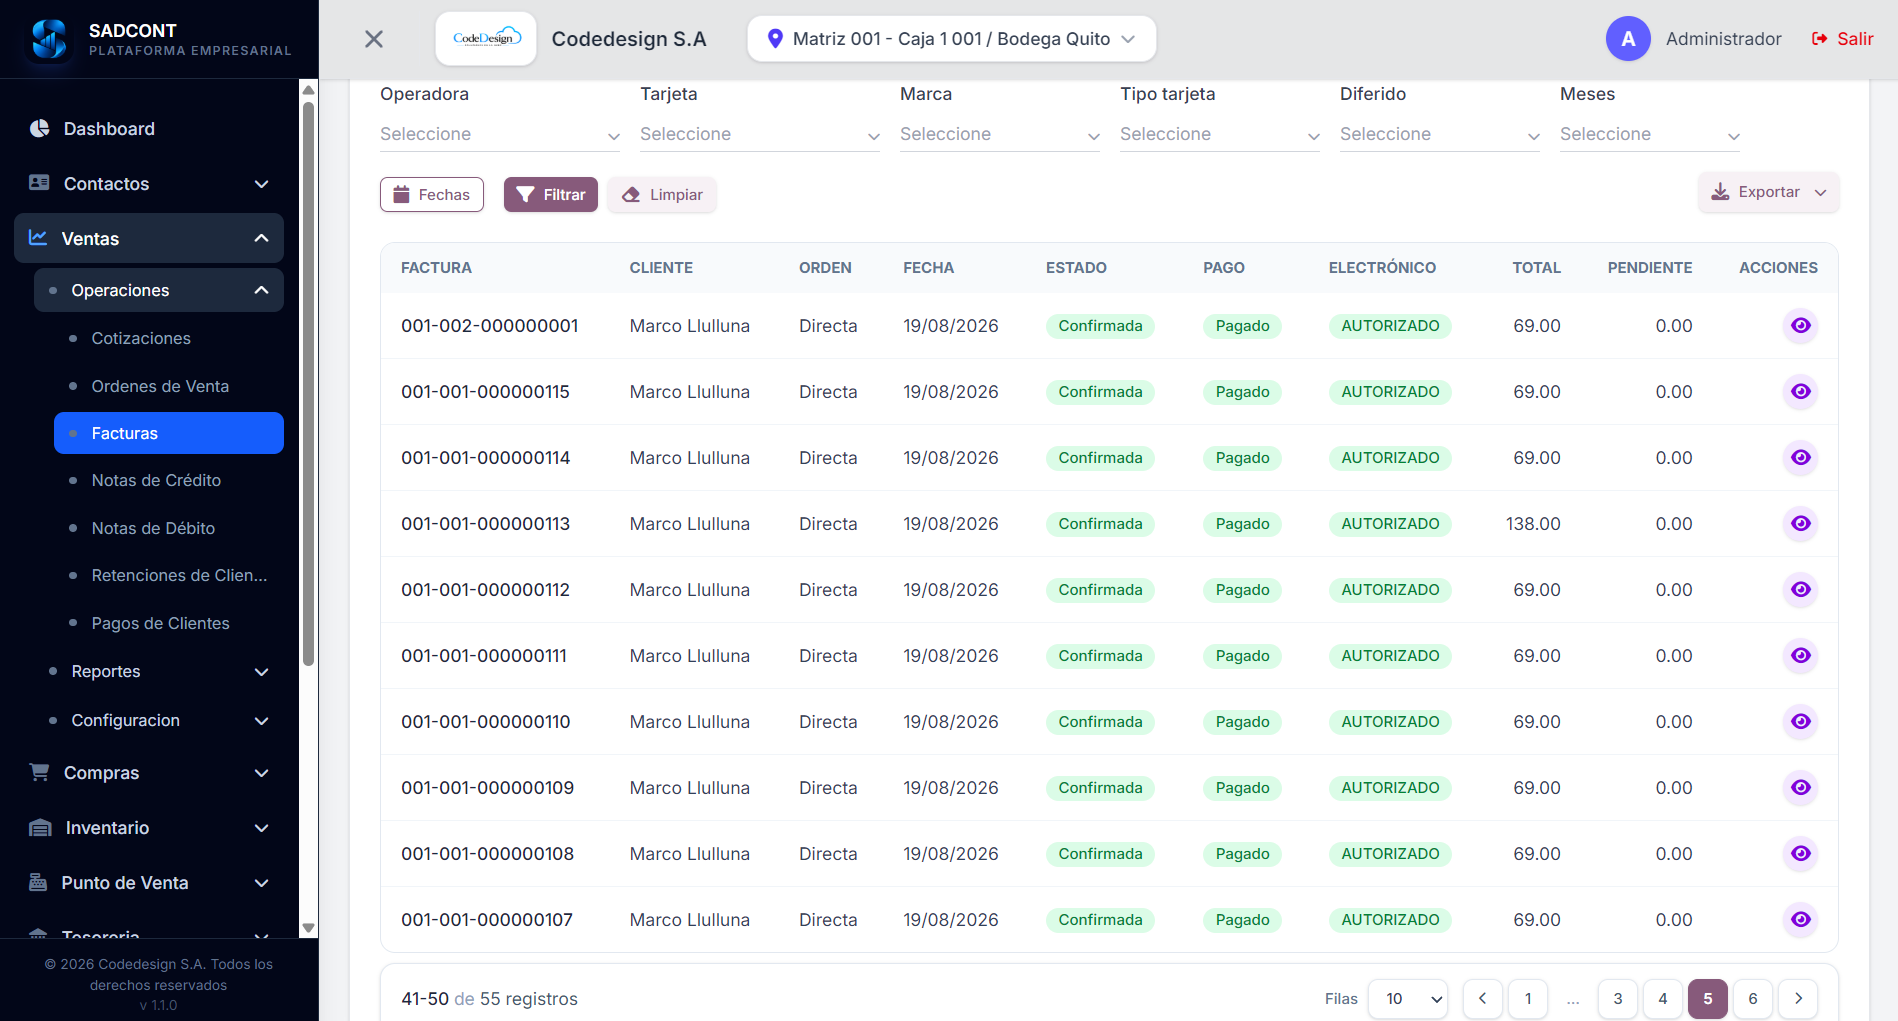This screenshot has width=1898, height=1021.
Task: Click the Filtrar button
Action: pos(551,194)
